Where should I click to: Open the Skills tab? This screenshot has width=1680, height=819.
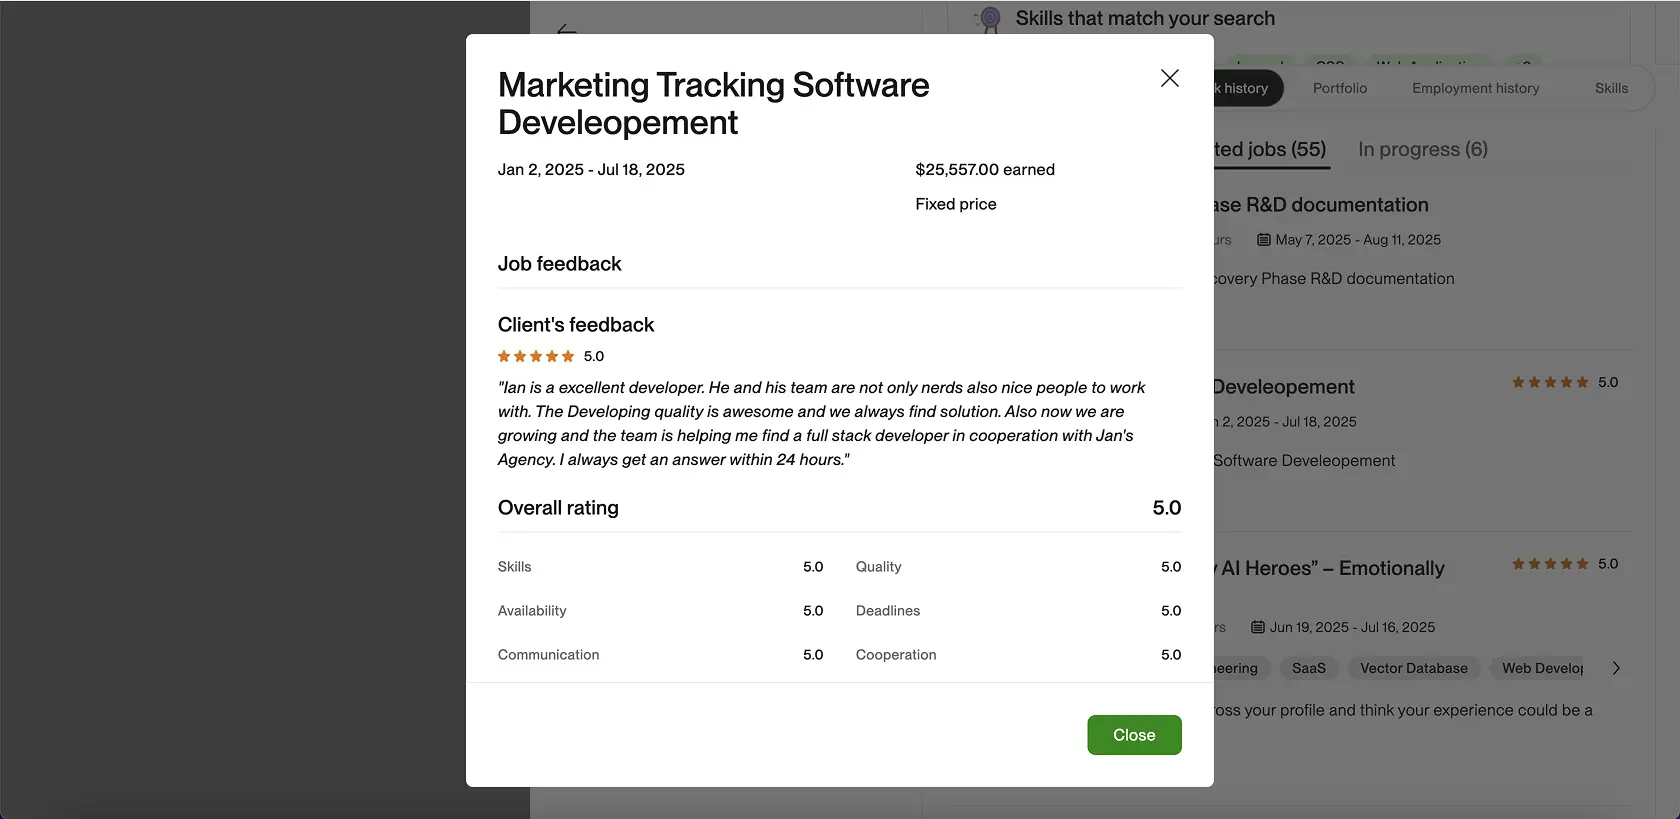[1611, 88]
